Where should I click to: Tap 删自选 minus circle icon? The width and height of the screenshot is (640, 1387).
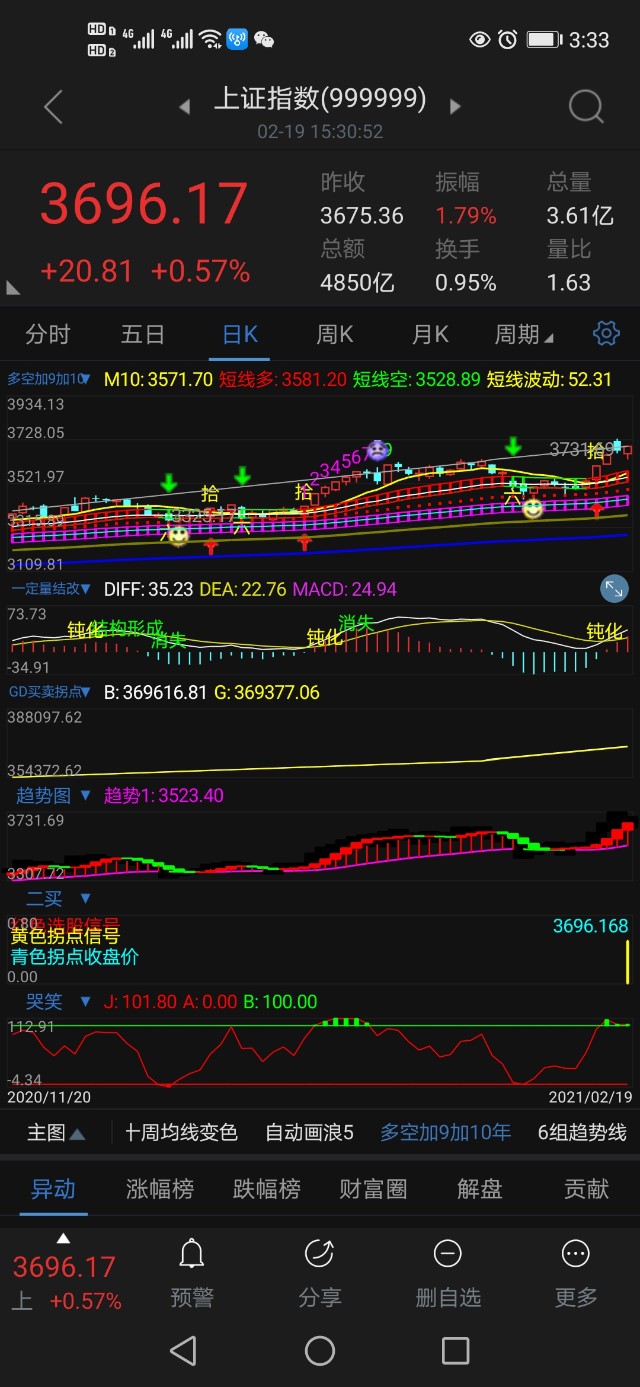pyautogui.click(x=447, y=1254)
